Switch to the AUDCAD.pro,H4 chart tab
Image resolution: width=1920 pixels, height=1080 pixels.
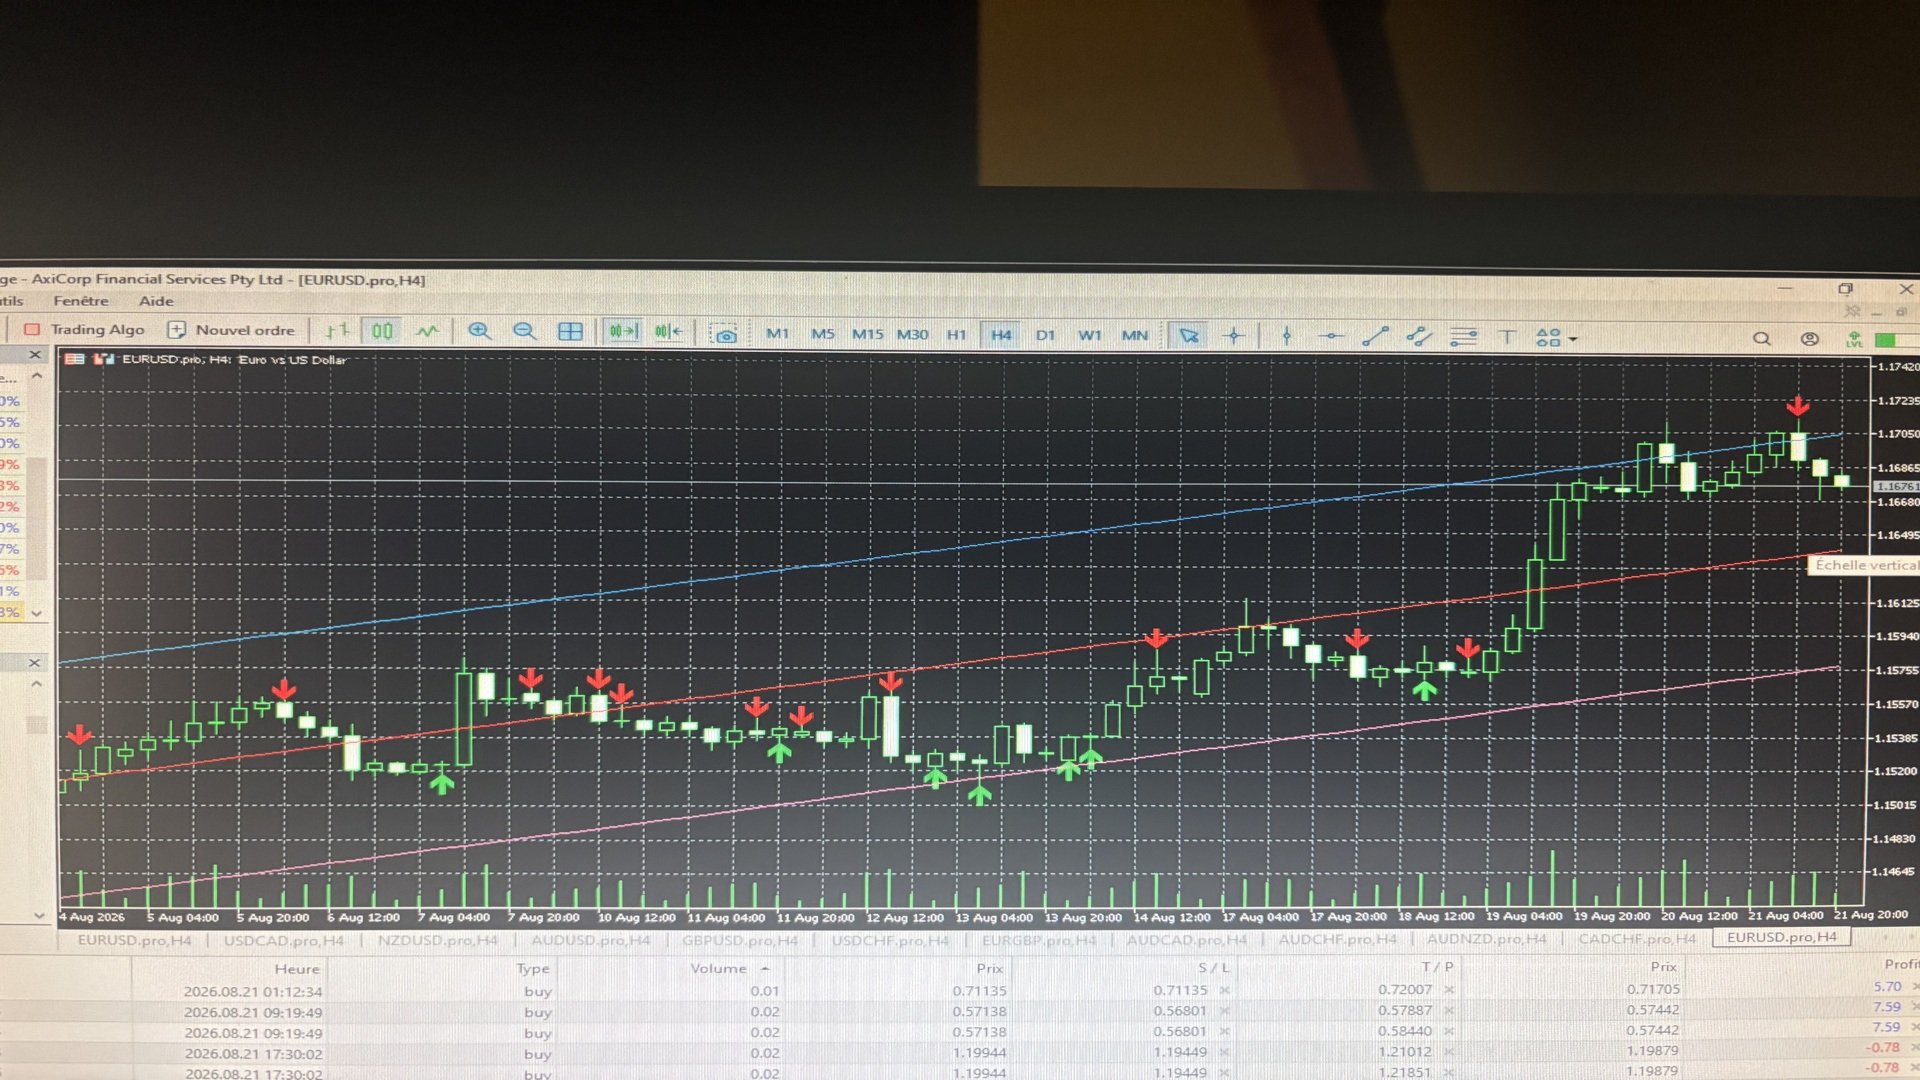[1187, 940]
